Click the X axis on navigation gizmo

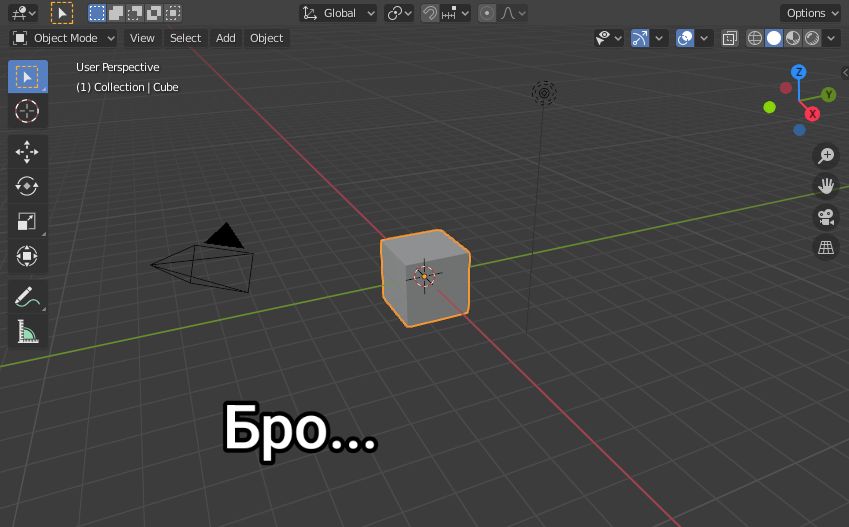[x=812, y=114]
